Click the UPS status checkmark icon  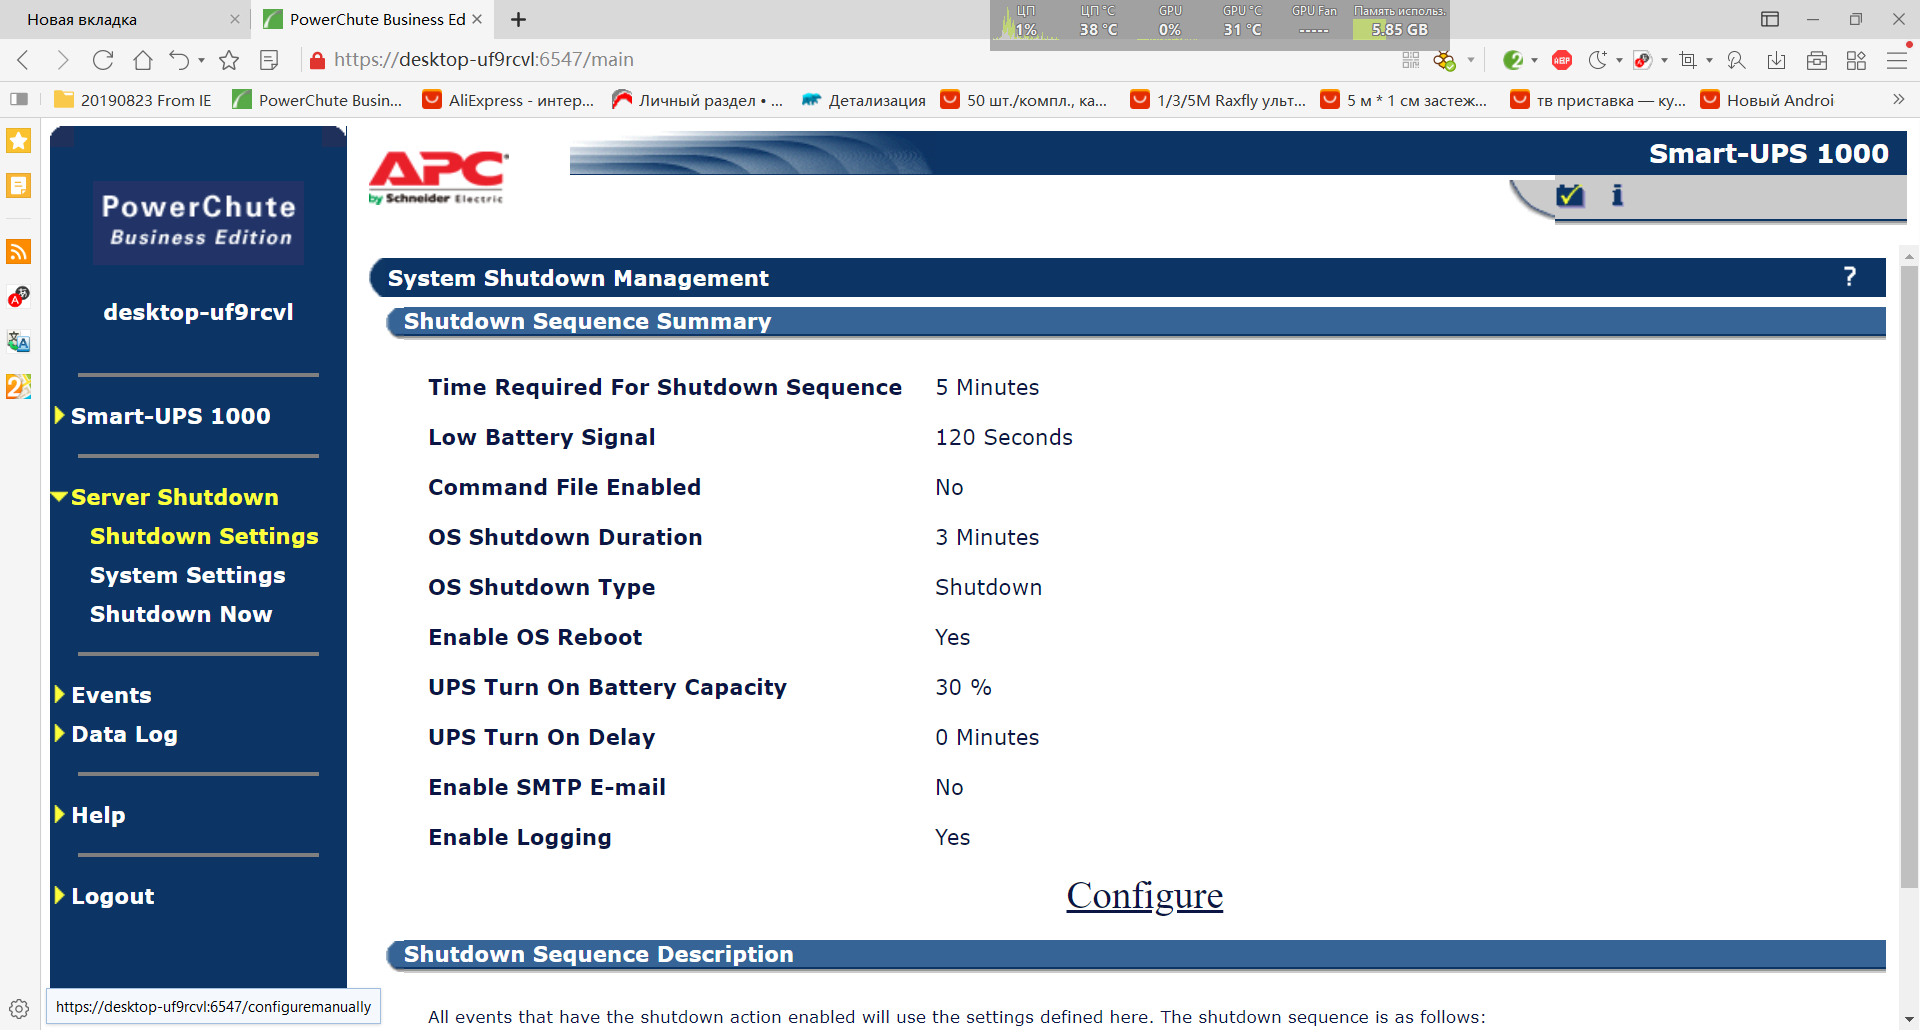[x=1570, y=195]
